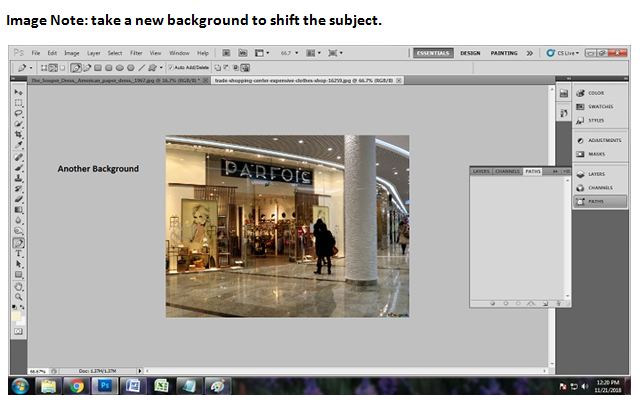This screenshot has height=401, width=642.
Task: Switch to the Channels tab in floating panel
Action: (x=507, y=171)
